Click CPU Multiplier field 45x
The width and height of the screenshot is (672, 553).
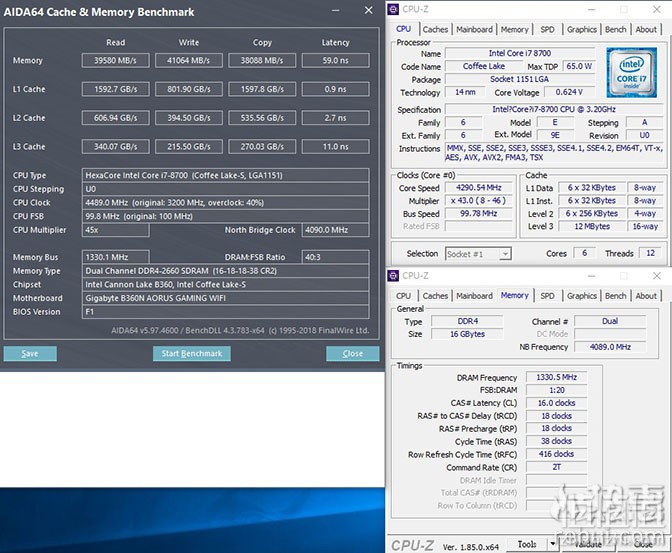tap(116, 230)
